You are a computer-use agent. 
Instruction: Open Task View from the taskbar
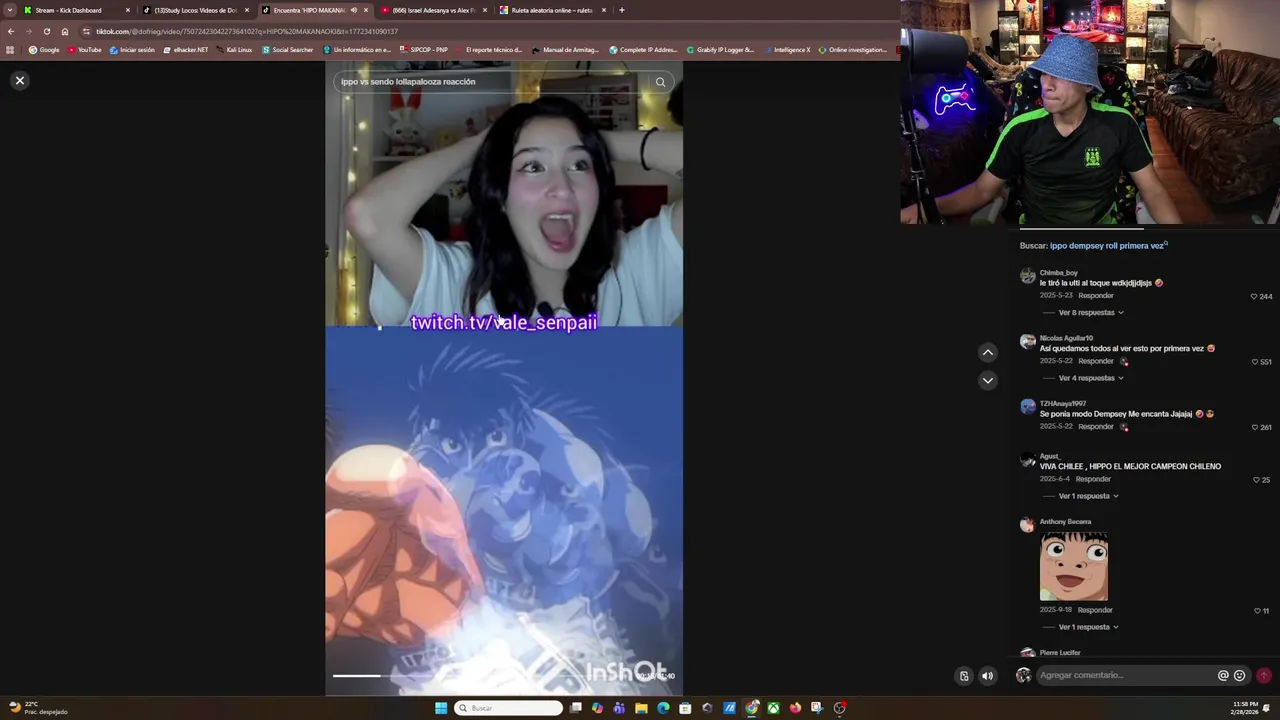pyautogui.click(x=576, y=708)
